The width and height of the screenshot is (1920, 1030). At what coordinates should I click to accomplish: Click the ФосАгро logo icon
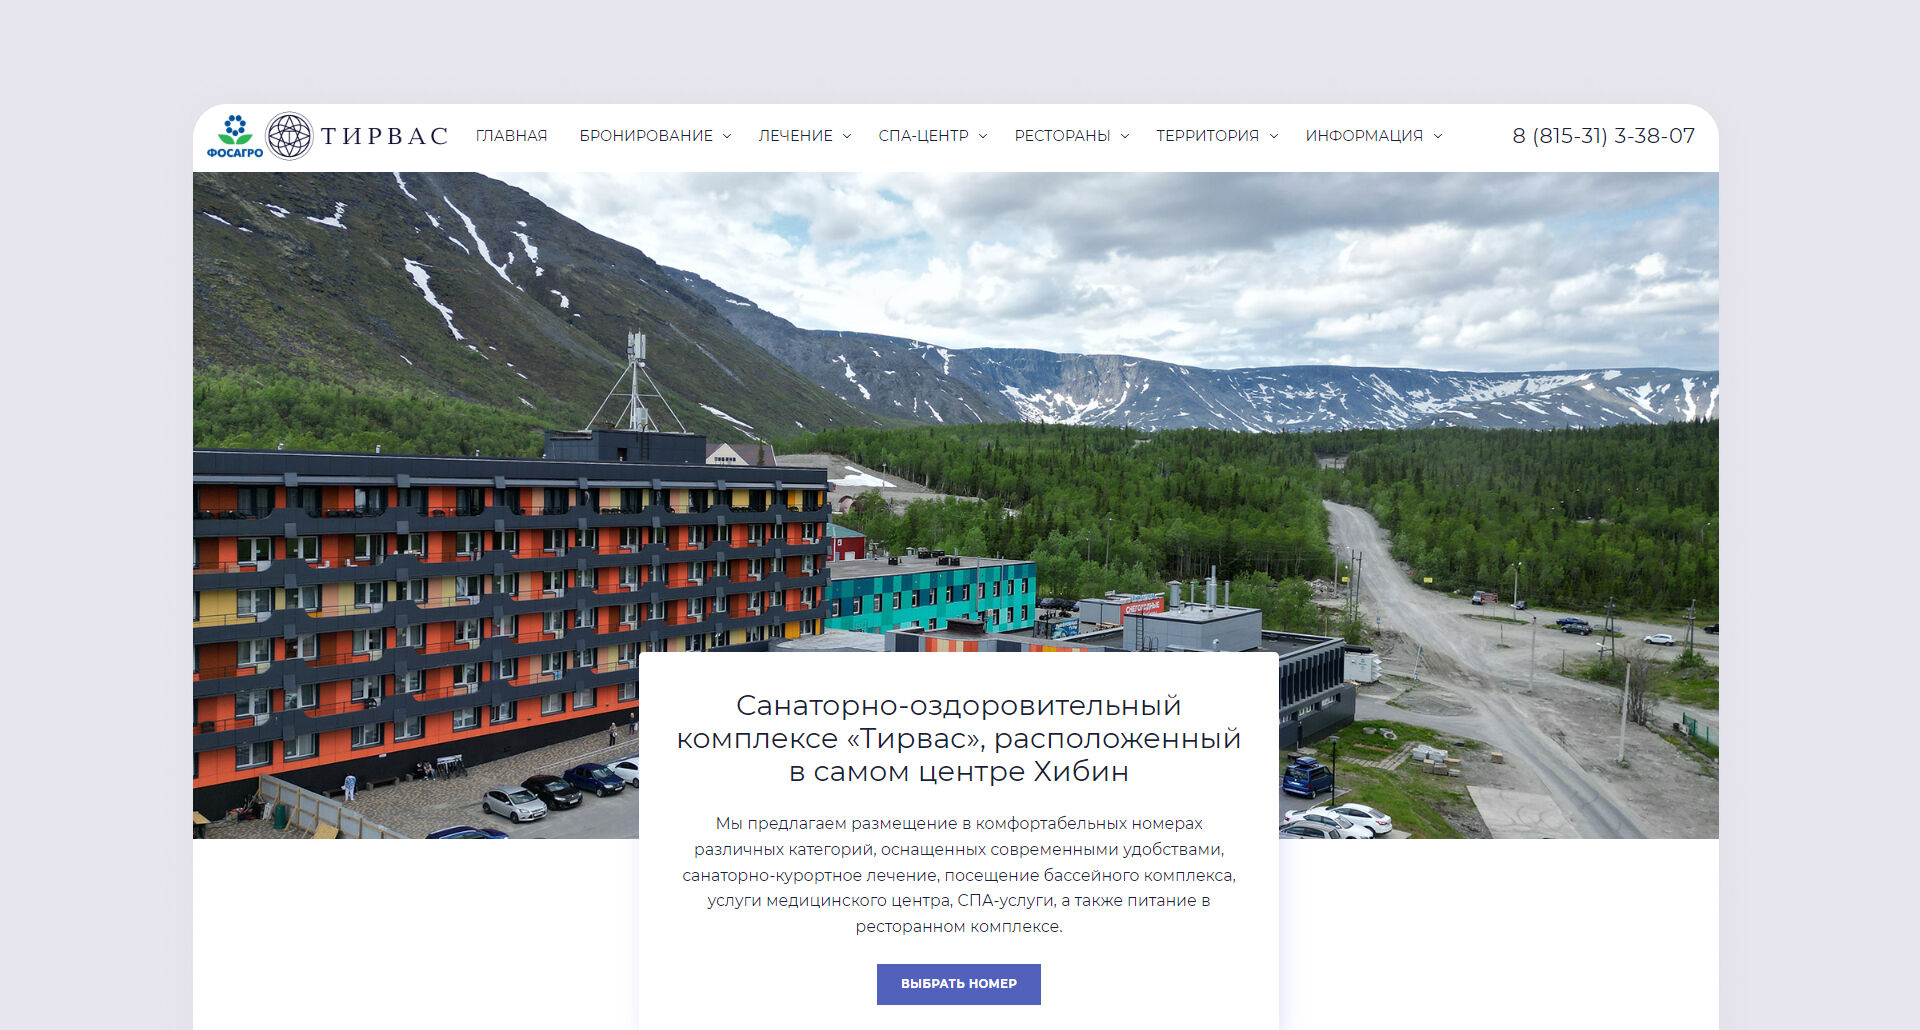235,136
